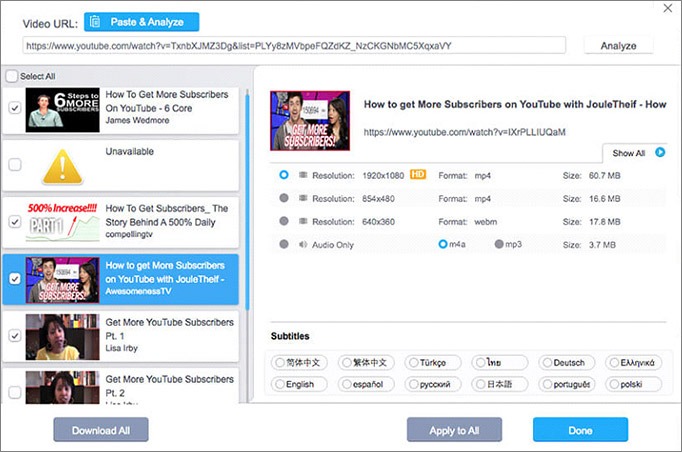Viewport: 682px width, 452px height.
Task: Choose mp3 as audio-only format
Action: [x=499, y=244]
